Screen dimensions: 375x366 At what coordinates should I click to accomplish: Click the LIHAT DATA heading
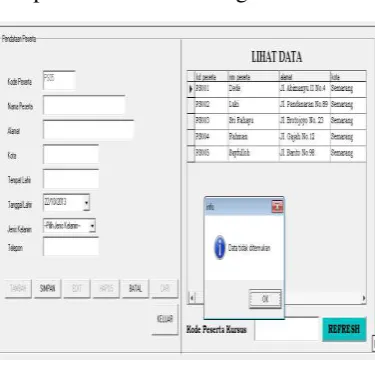[x=277, y=57]
